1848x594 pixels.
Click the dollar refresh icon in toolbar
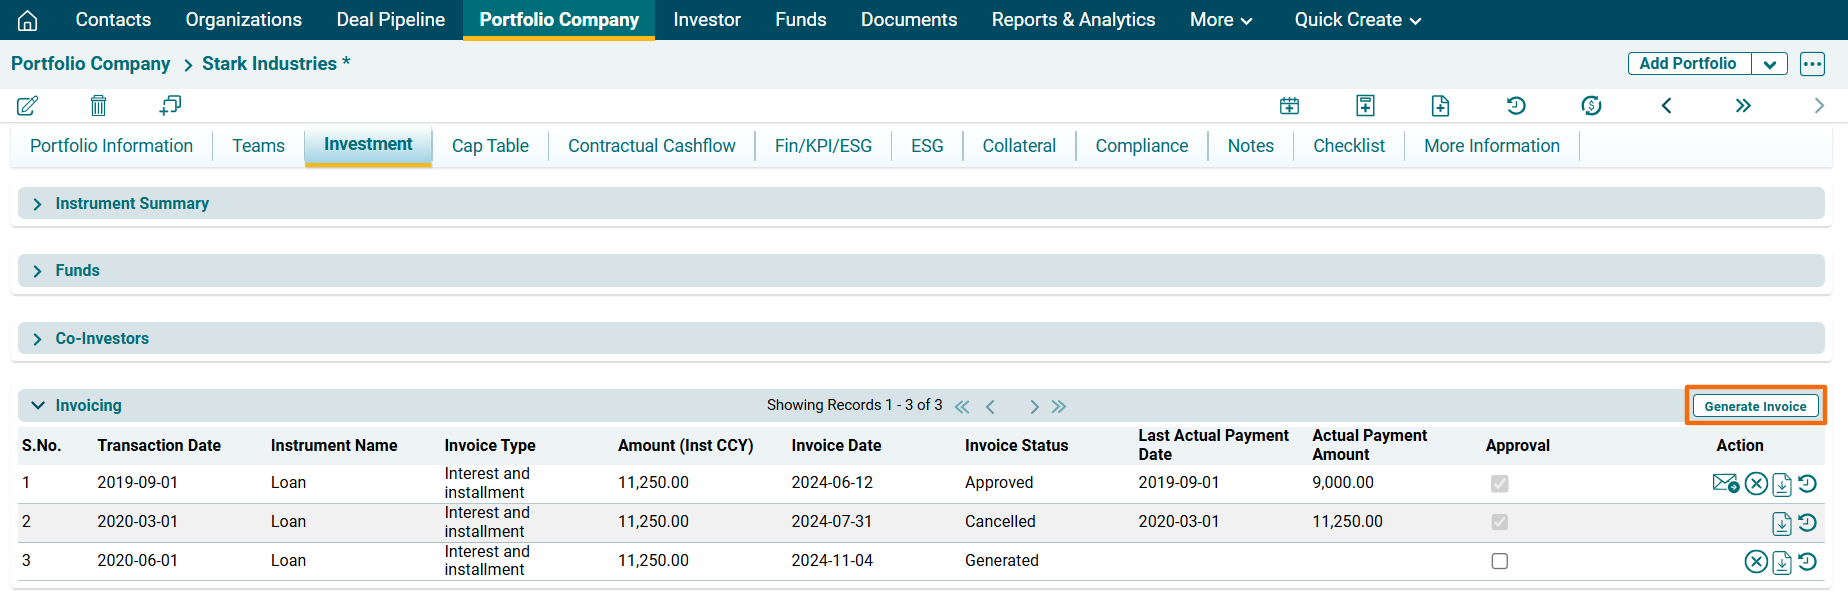(x=1591, y=106)
